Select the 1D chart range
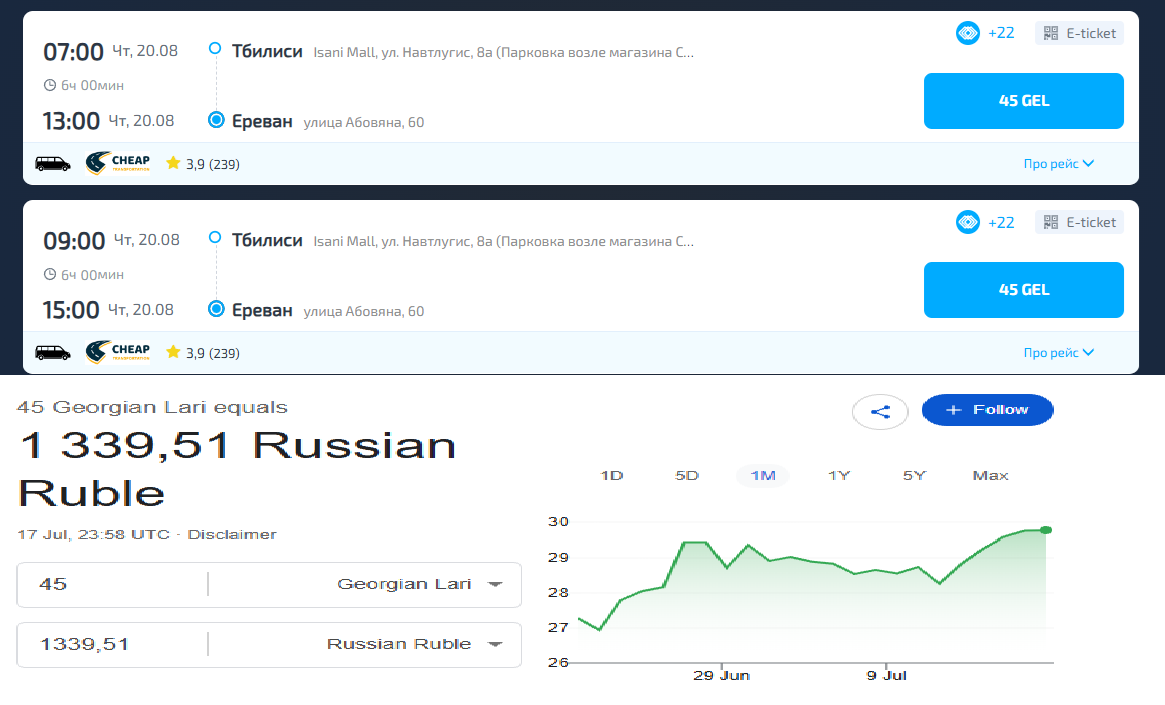The height and width of the screenshot is (705, 1165). point(611,475)
